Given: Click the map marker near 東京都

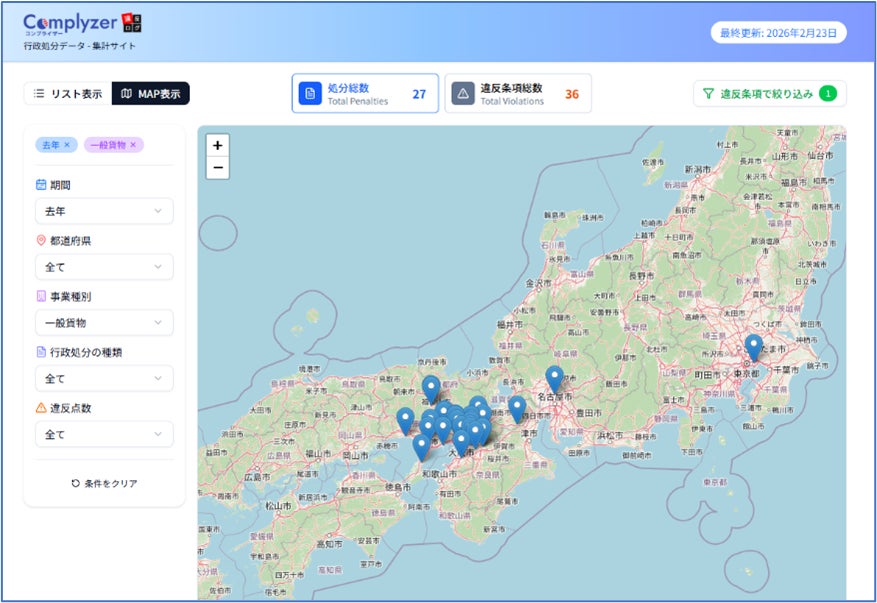Looking at the screenshot, I should pos(753,347).
